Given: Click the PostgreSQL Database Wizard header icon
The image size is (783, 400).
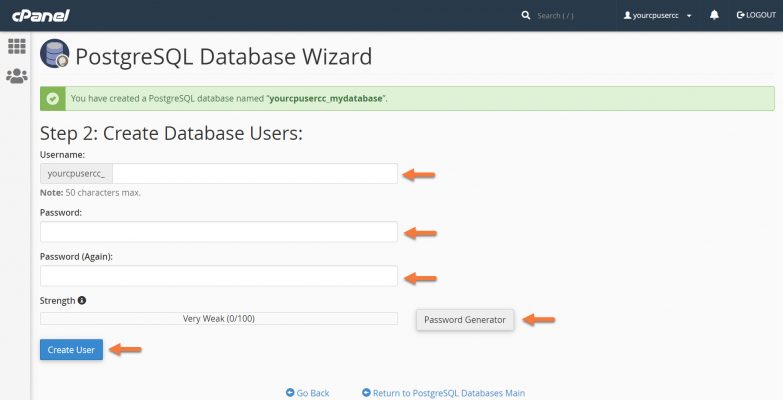Looking at the screenshot, I should pos(55,55).
